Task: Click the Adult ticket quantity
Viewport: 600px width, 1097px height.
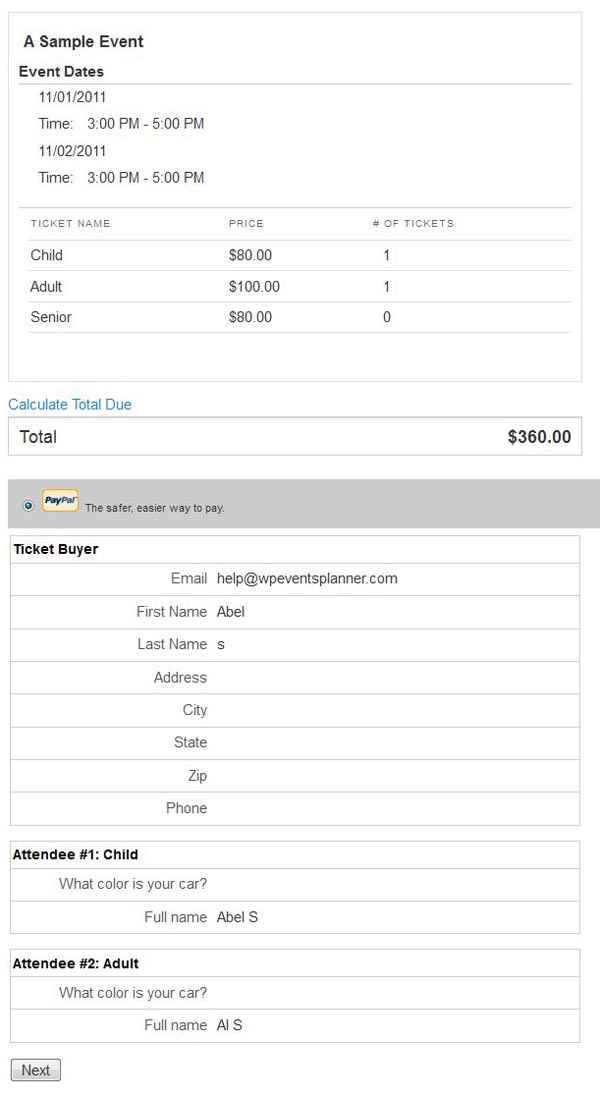Action: pos(387,287)
